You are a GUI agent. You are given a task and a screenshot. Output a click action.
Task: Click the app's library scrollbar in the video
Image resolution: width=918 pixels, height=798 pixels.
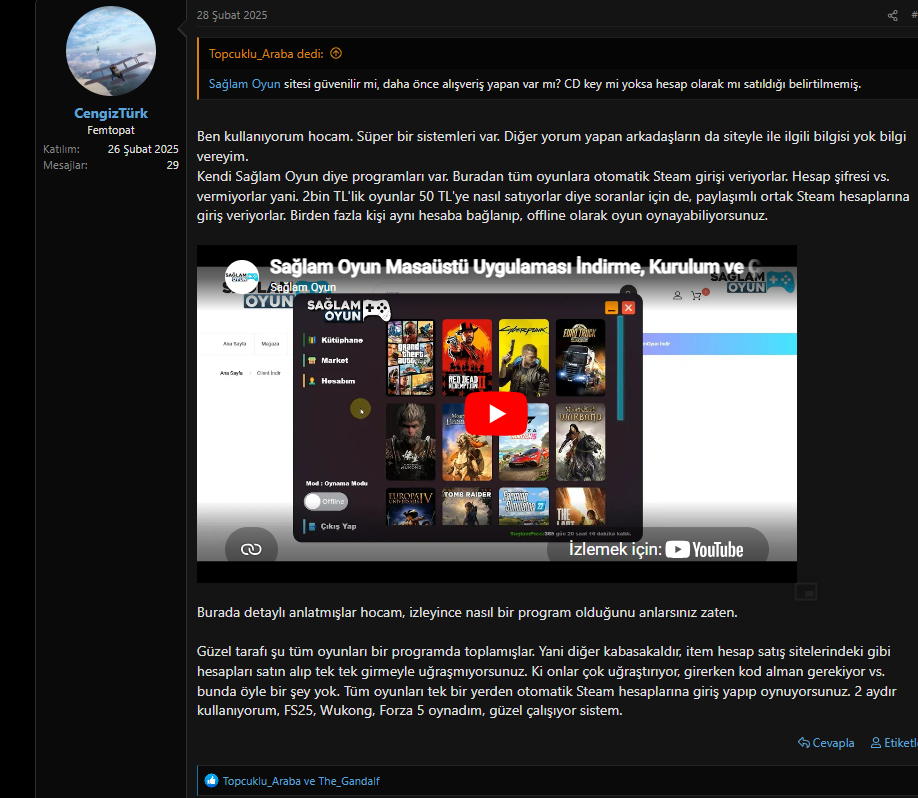[620, 369]
